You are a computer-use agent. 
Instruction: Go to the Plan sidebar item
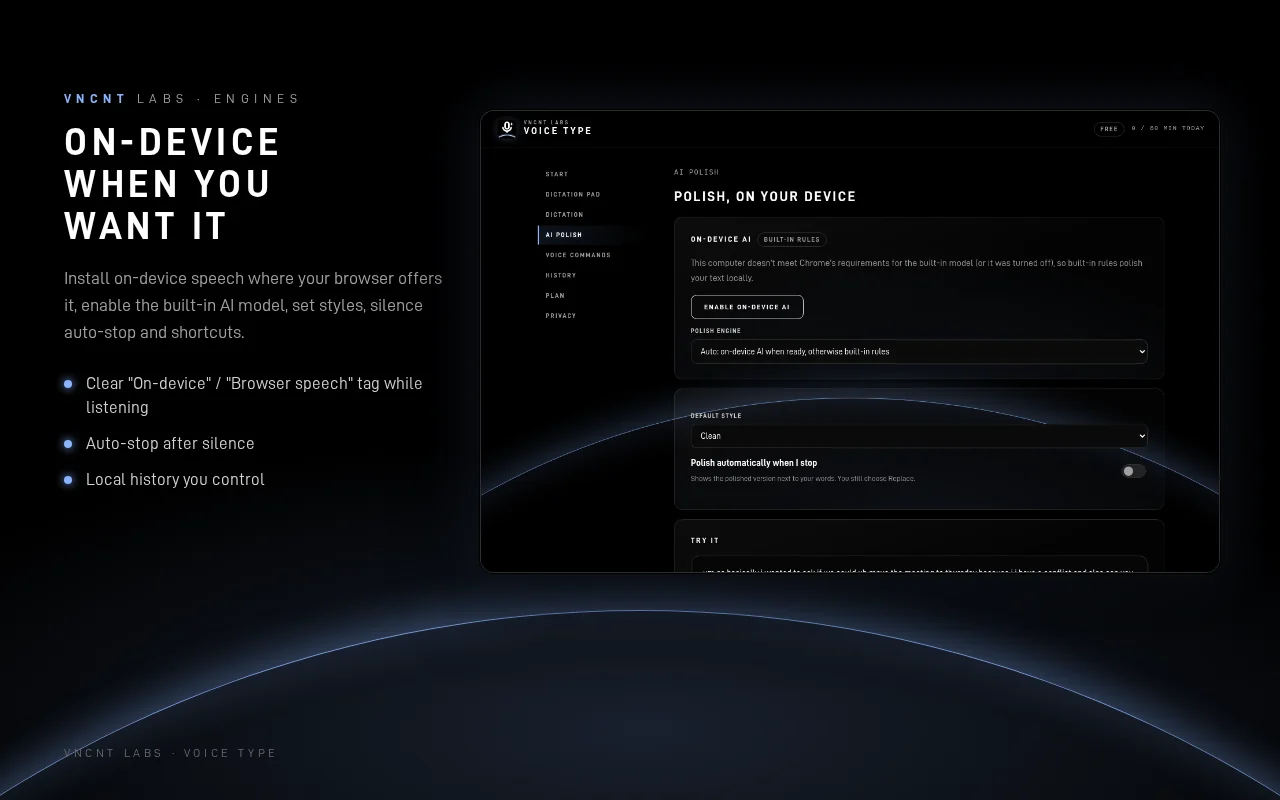click(x=555, y=295)
